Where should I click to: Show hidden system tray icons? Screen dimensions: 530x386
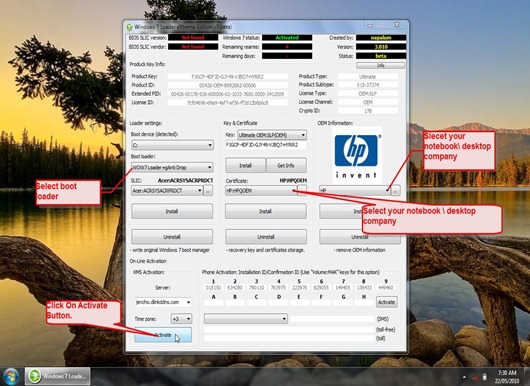tap(464, 377)
